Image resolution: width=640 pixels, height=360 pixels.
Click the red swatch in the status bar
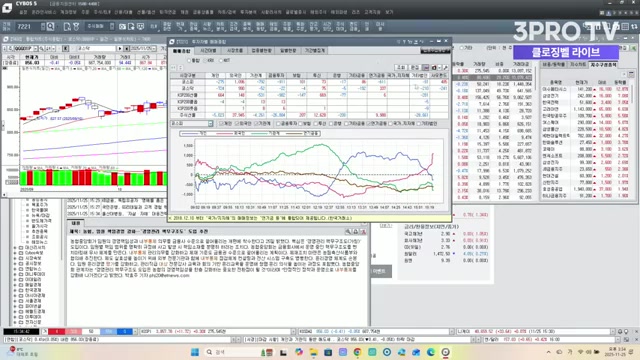point(56,331)
